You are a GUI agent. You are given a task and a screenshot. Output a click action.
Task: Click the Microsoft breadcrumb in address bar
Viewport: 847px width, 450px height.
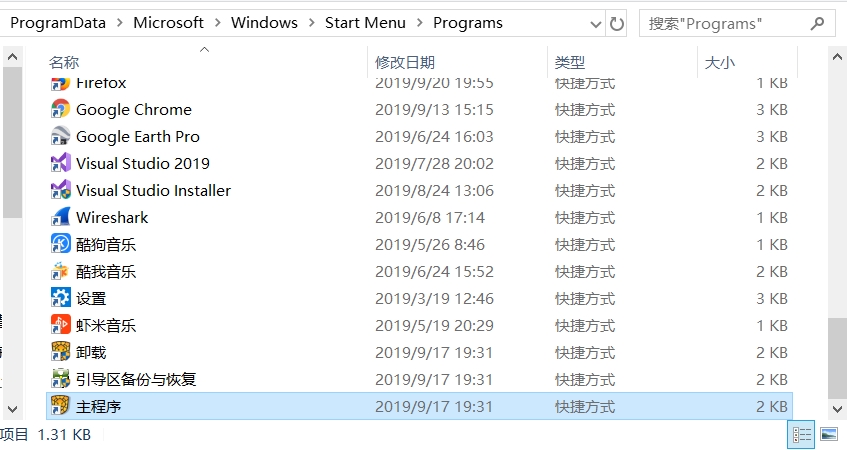(x=168, y=23)
